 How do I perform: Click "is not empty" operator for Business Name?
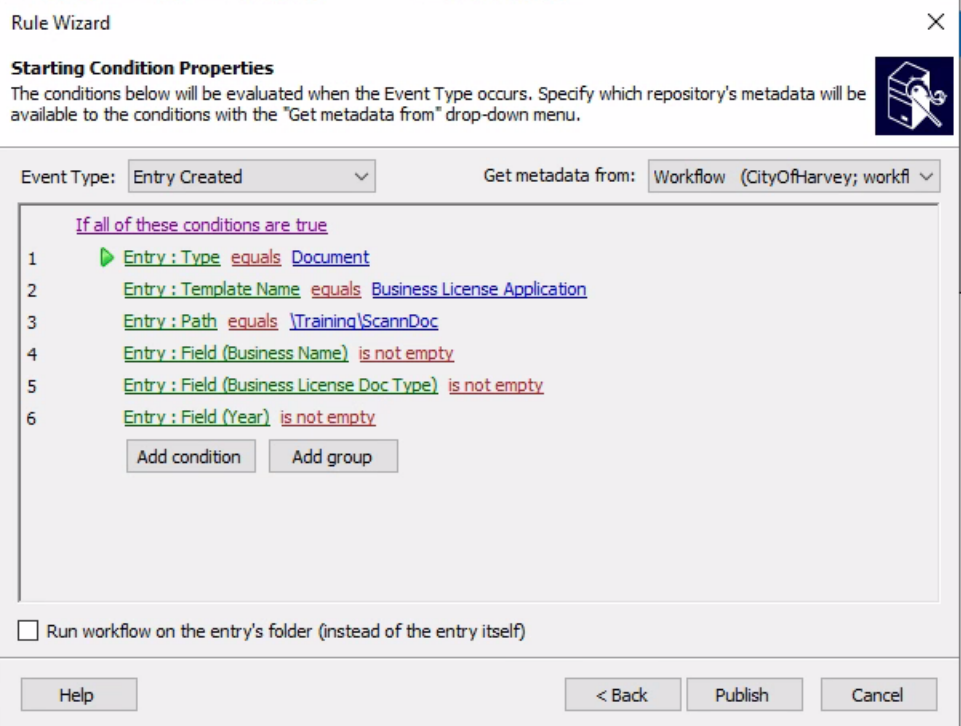[406, 354]
